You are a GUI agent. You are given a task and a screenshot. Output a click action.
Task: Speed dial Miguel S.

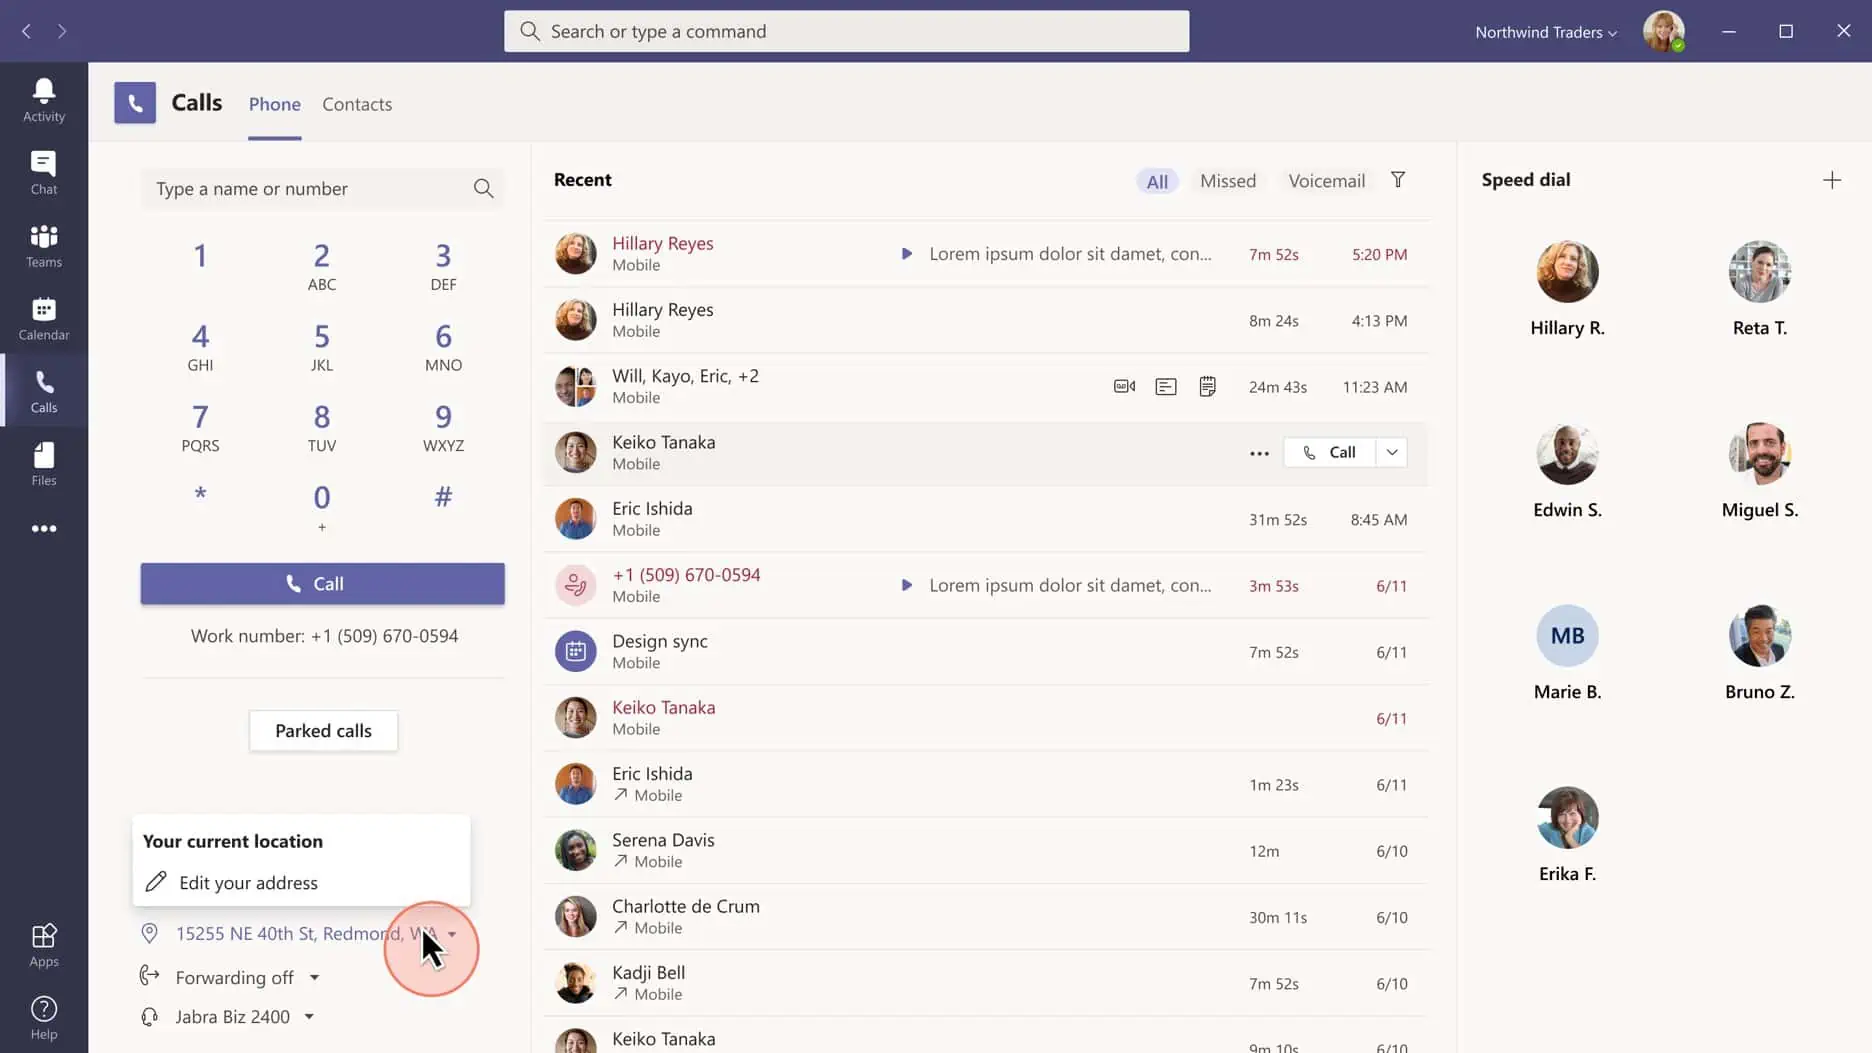[1759, 470]
